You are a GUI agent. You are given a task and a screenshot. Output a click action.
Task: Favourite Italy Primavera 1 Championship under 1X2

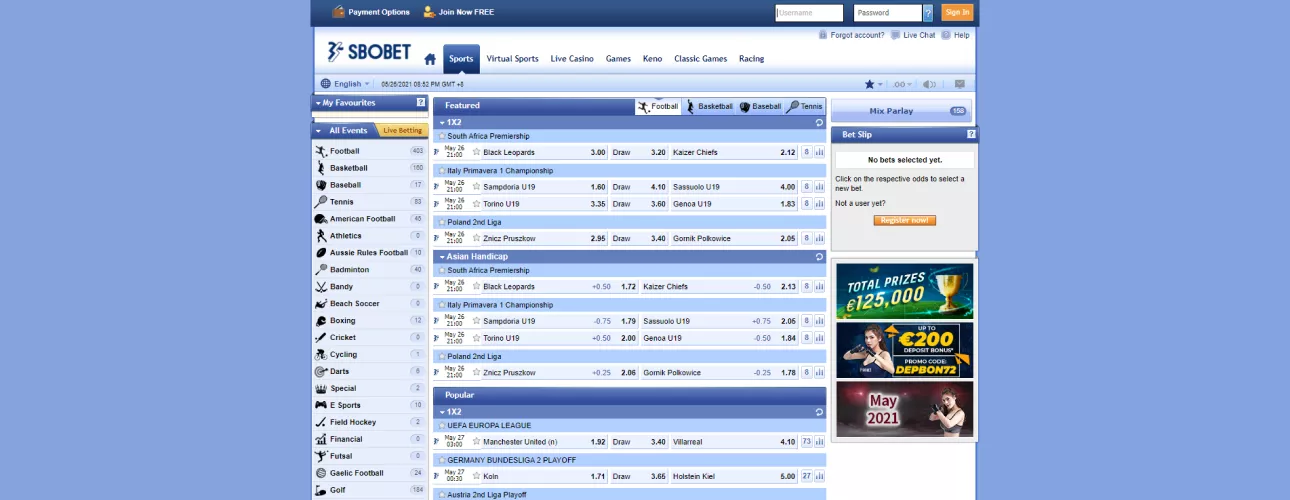pos(441,171)
